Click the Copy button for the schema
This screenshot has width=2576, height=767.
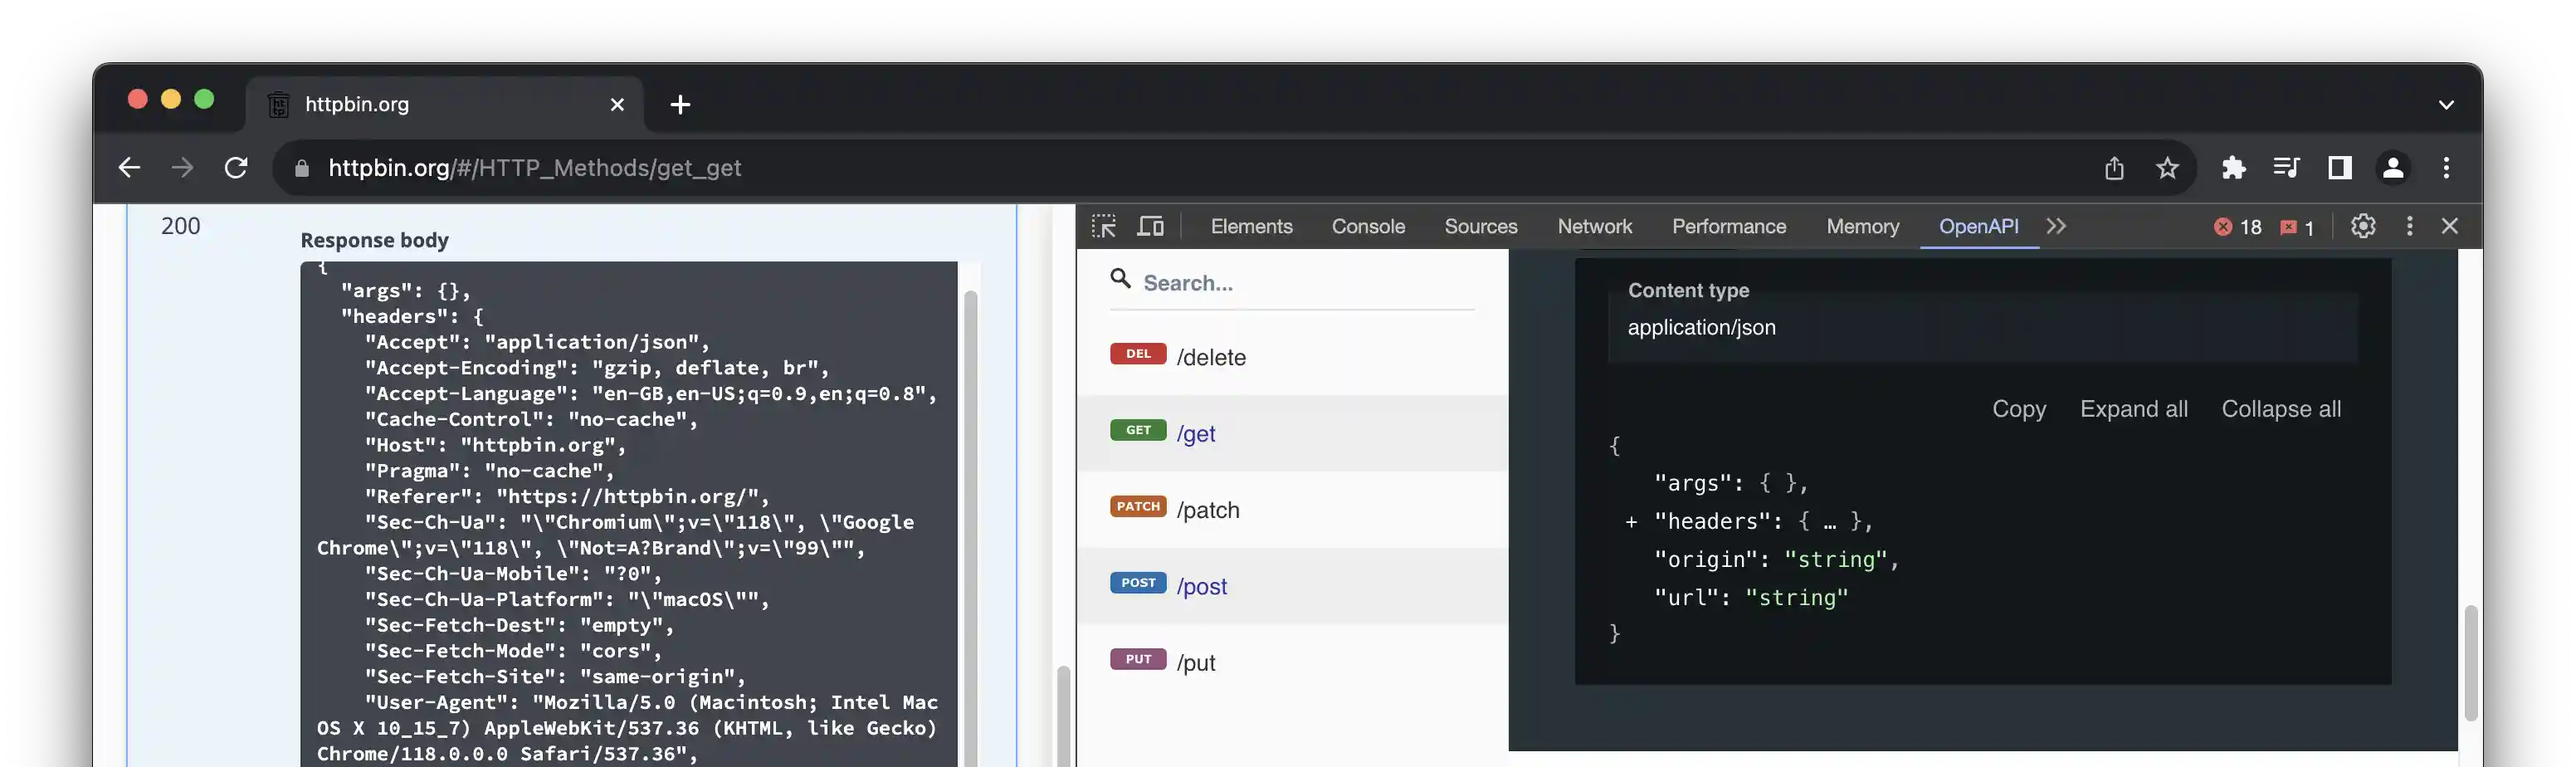[2018, 409]
